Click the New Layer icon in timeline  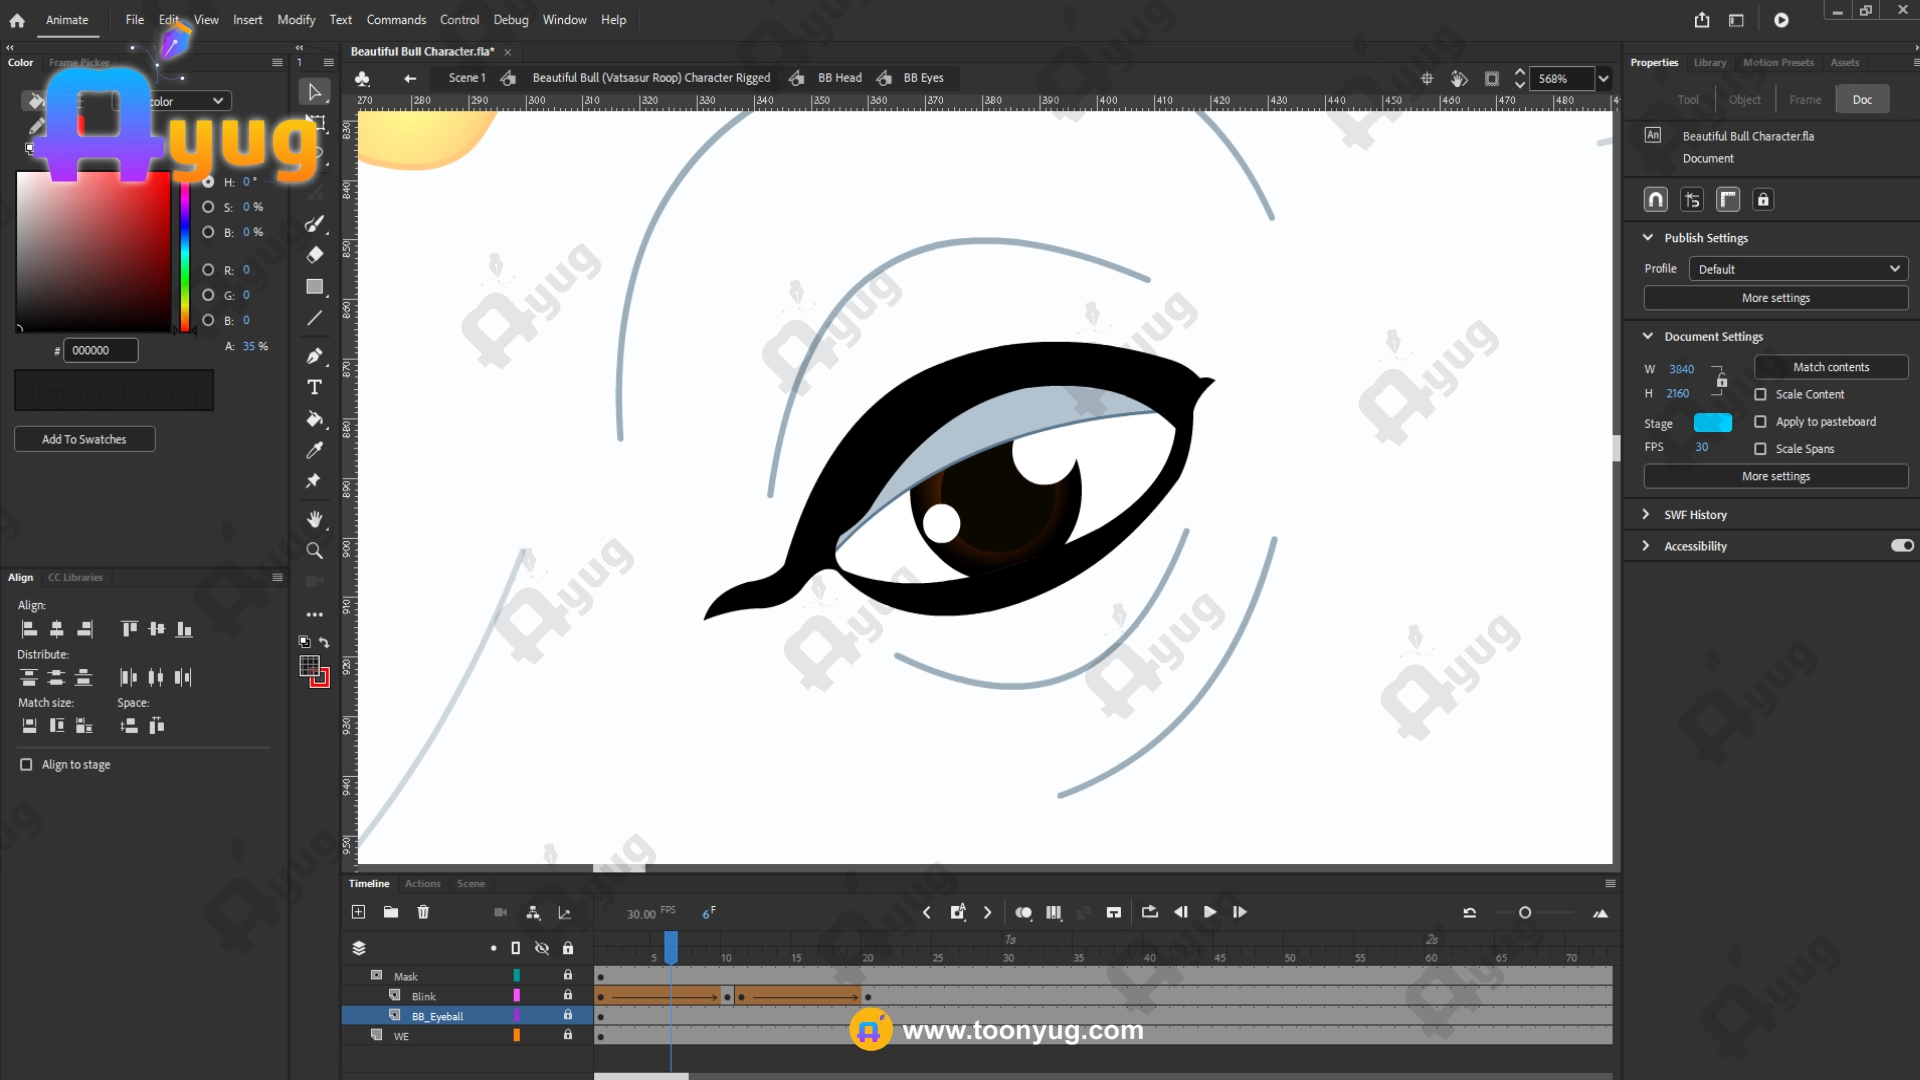[358, 912]
